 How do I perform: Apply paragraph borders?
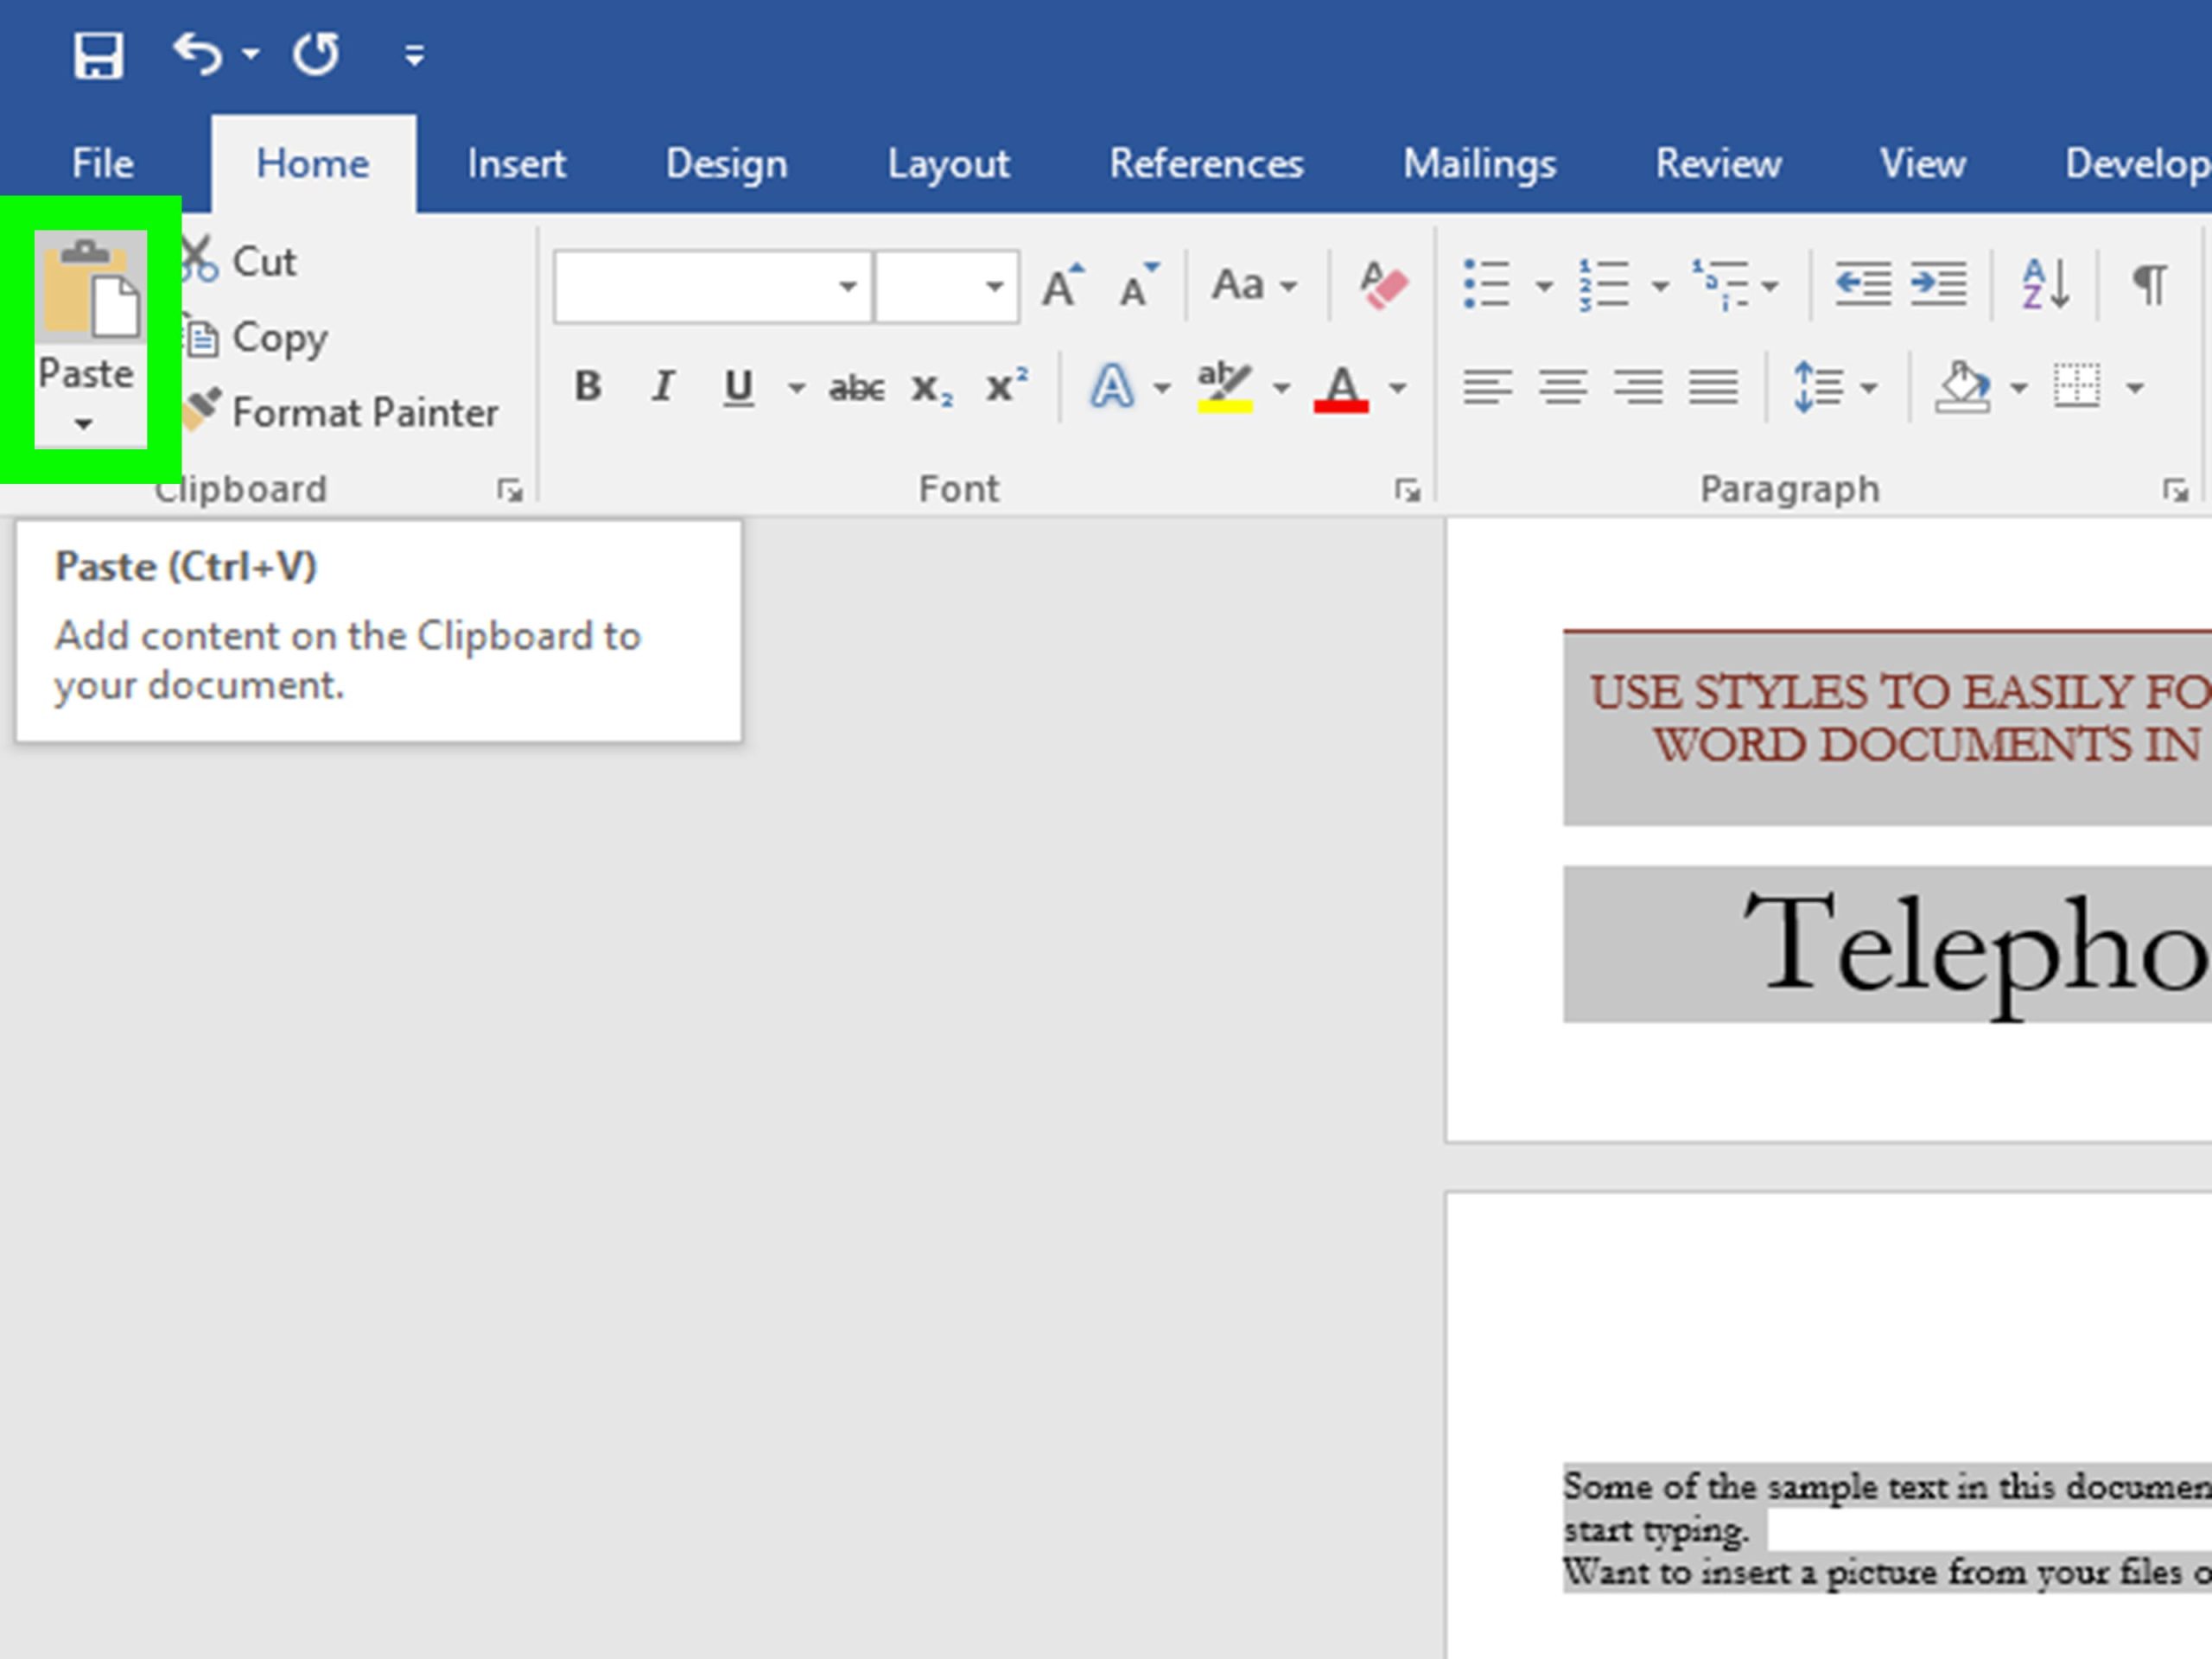coord(2077,387)
